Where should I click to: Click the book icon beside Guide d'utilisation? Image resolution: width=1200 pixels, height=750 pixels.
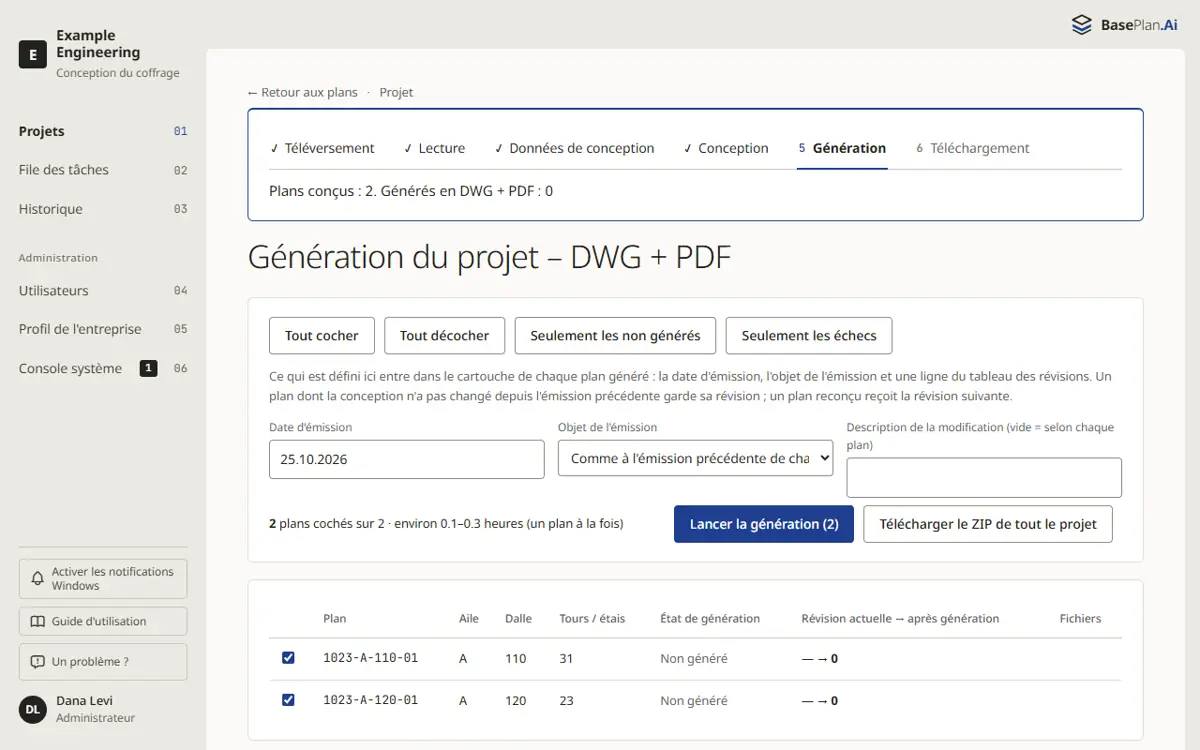(38, 621)
